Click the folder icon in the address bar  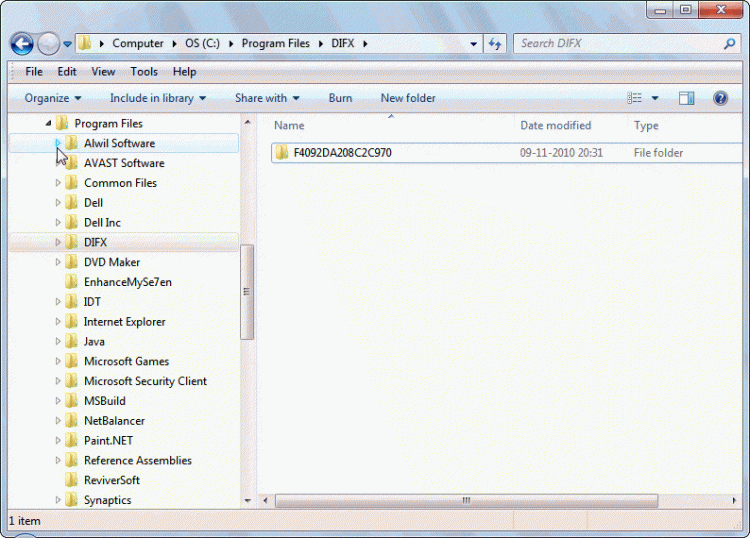point(85,44)
